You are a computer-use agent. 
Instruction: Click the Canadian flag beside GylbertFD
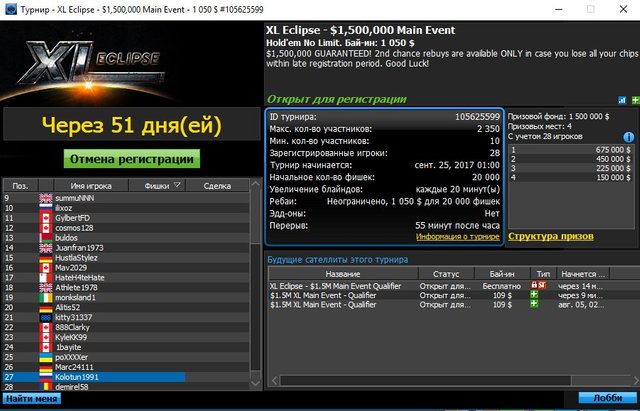(x=46, y=218)
